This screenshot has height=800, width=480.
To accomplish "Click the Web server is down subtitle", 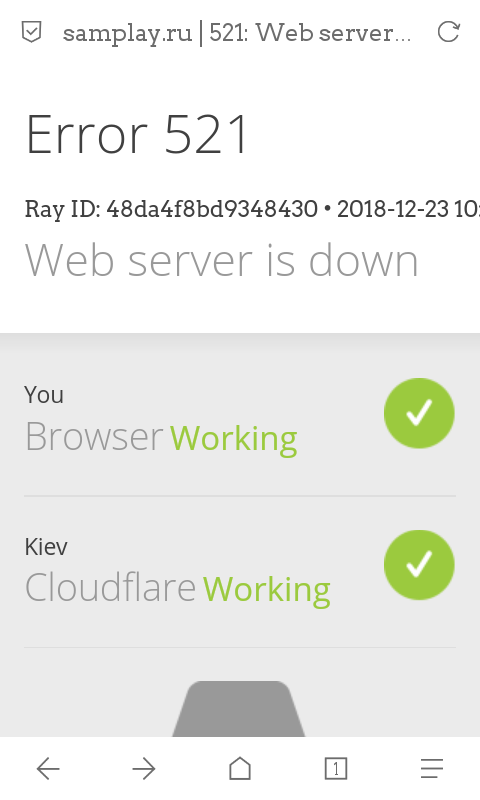I will 222,261.
